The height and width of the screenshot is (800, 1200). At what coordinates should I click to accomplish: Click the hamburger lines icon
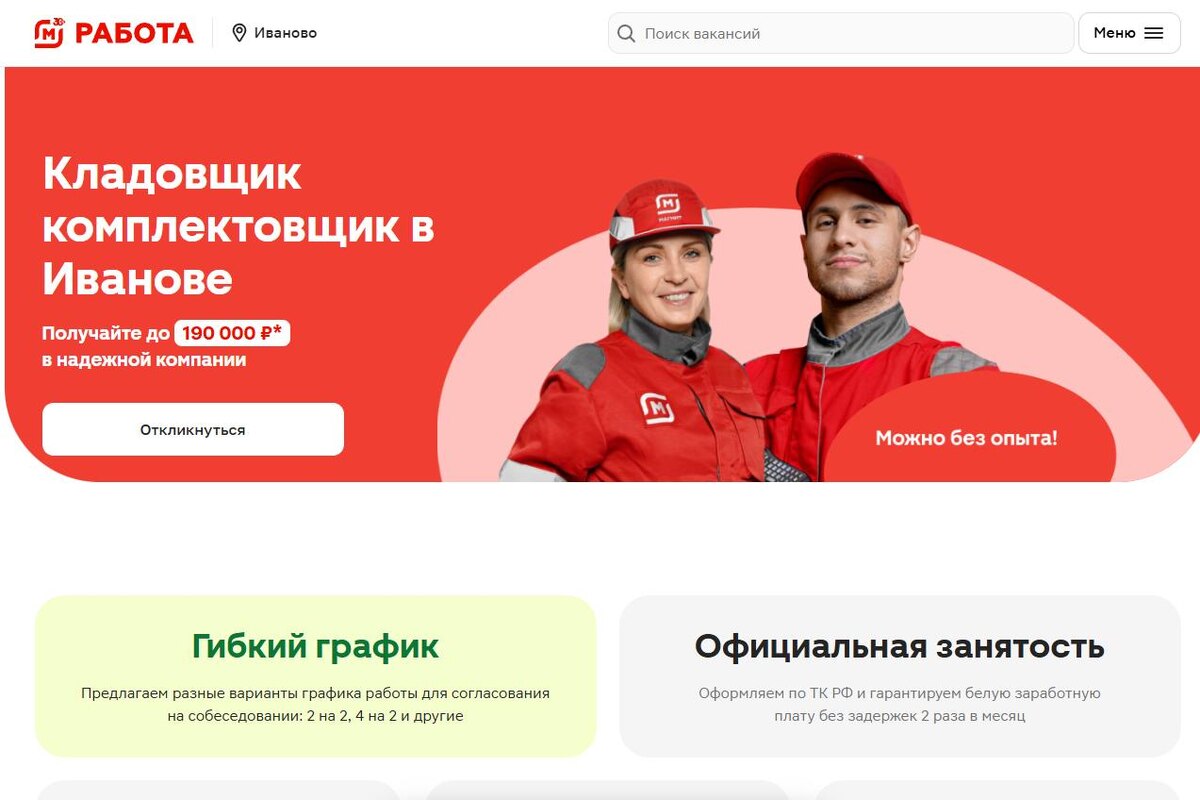(1154, 33)
